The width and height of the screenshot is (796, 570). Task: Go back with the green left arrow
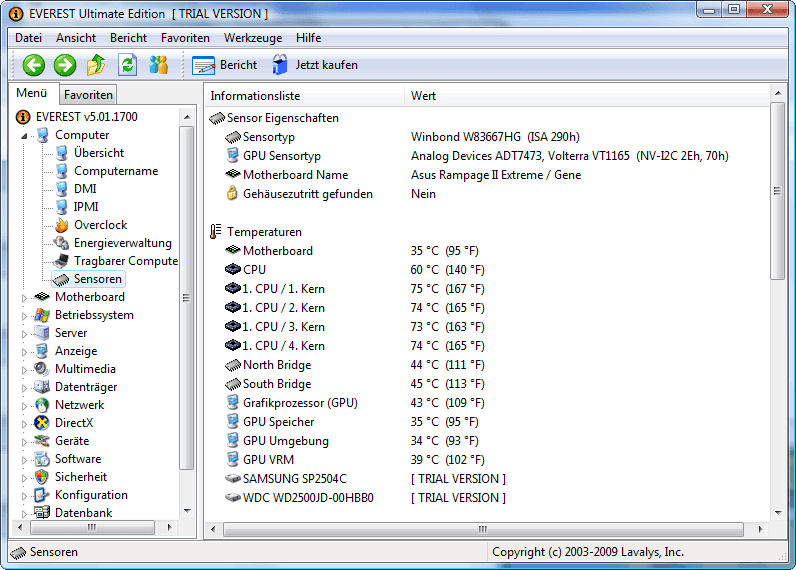point(34,65)
